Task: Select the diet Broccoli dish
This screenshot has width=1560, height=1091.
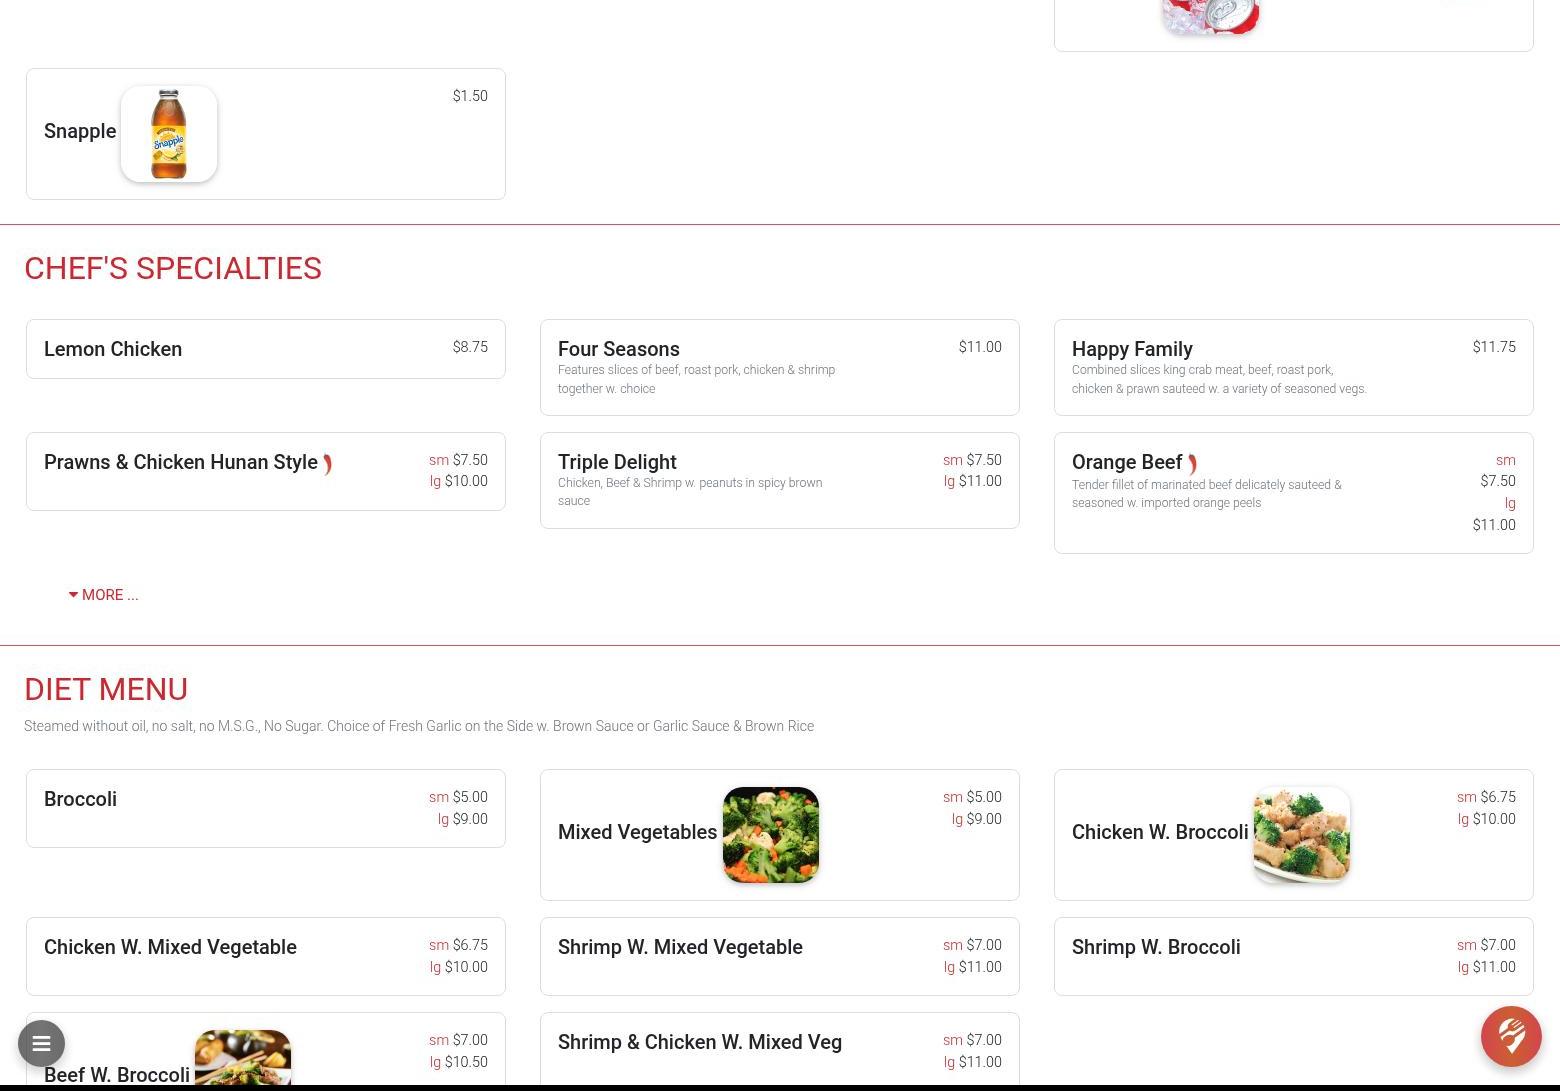Action: [266, 808]
